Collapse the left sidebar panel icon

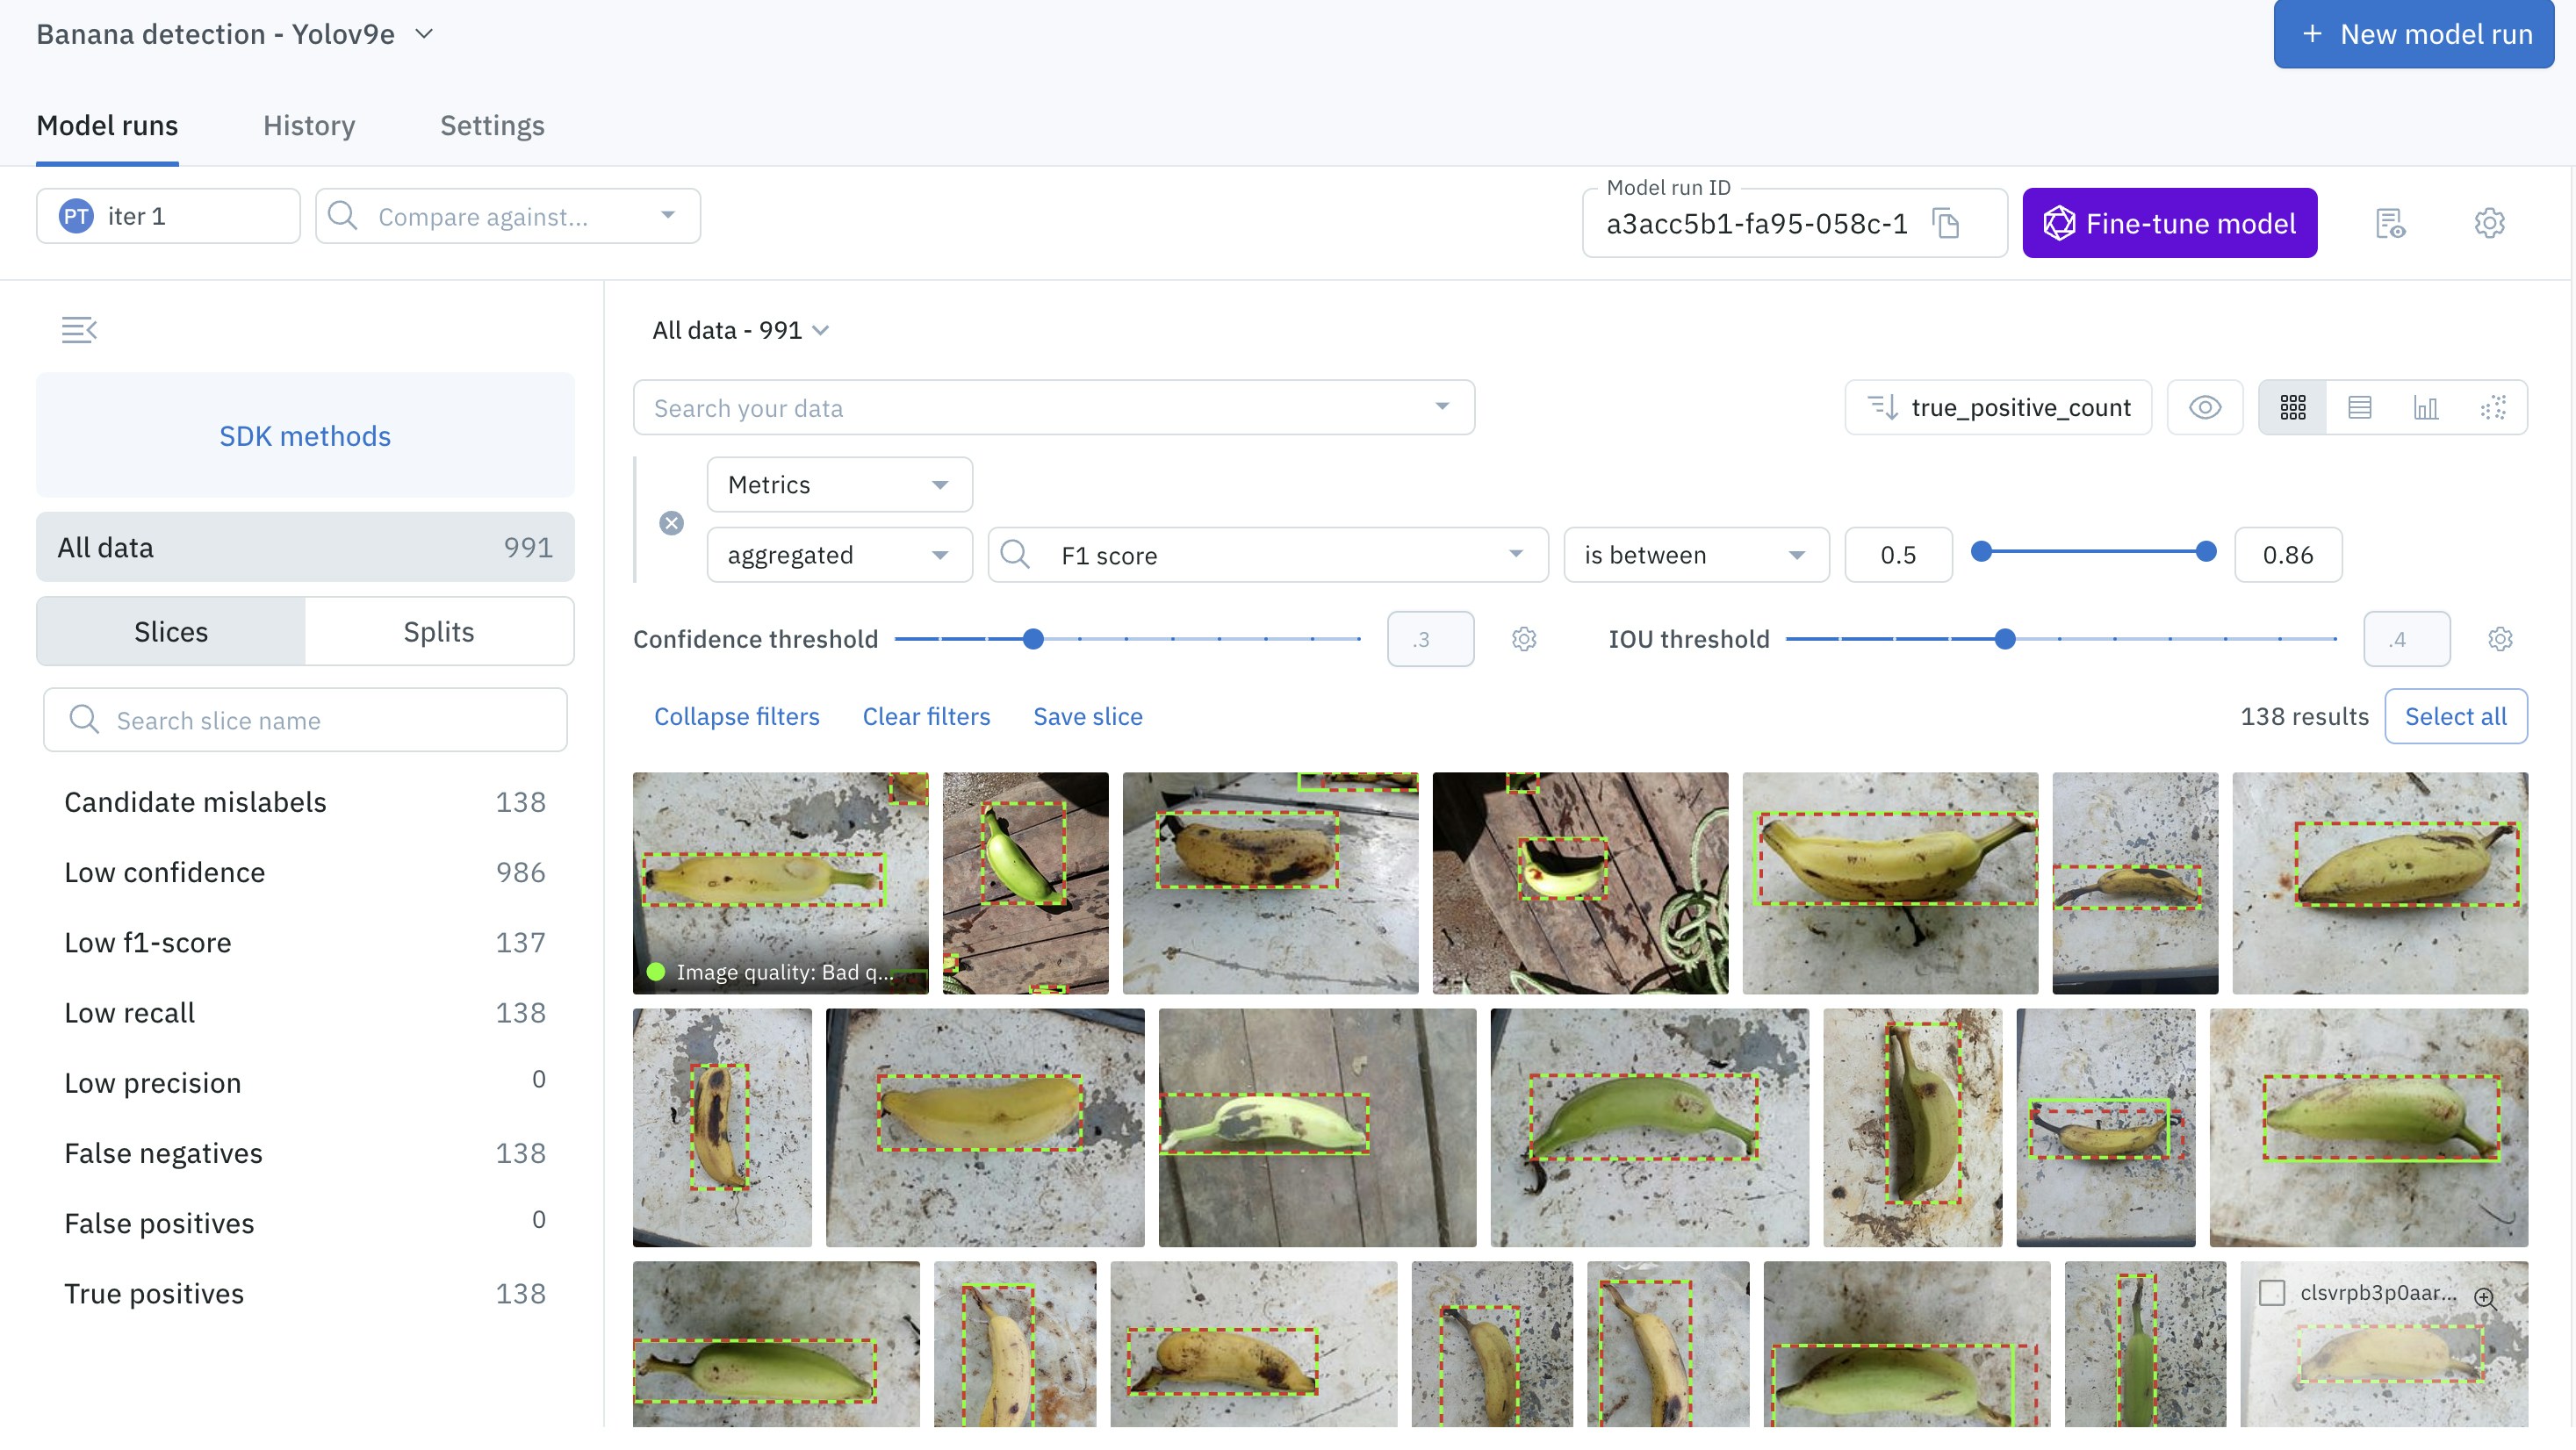[x=79, y=329]
